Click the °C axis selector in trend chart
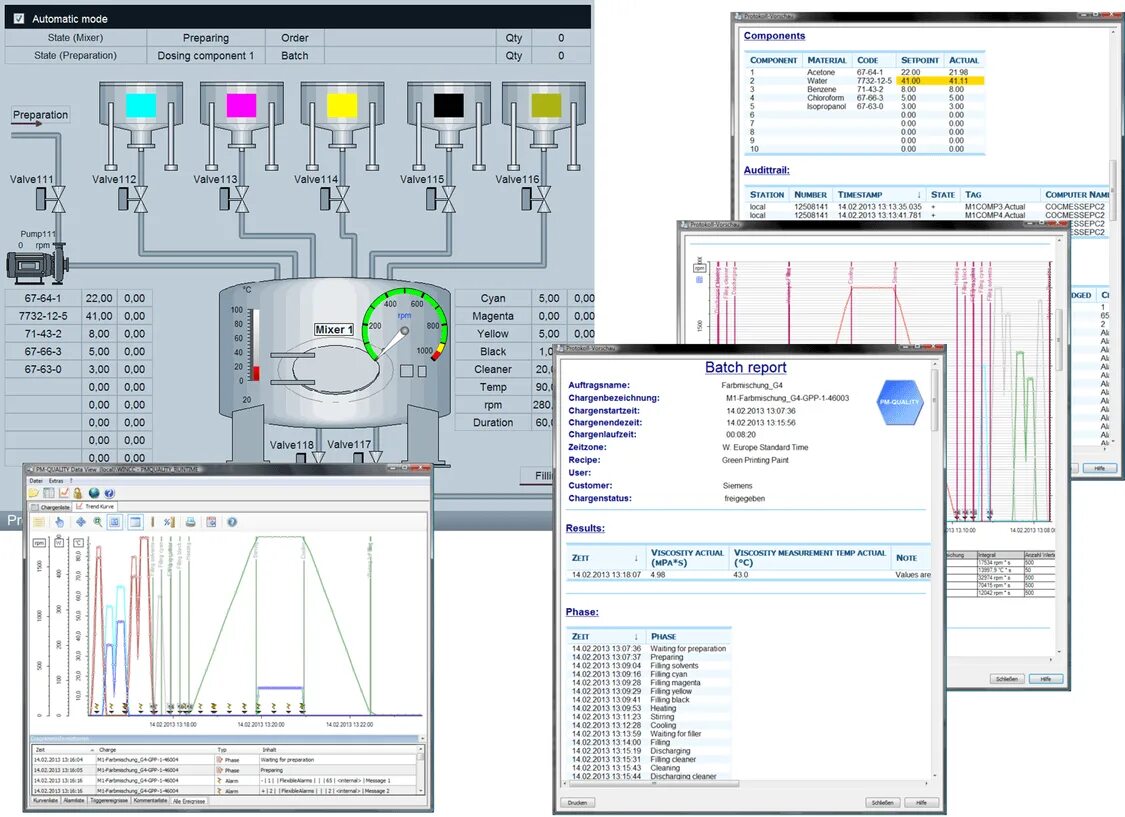This screenshot has height=817, width=1125. (x=78, y=542)
